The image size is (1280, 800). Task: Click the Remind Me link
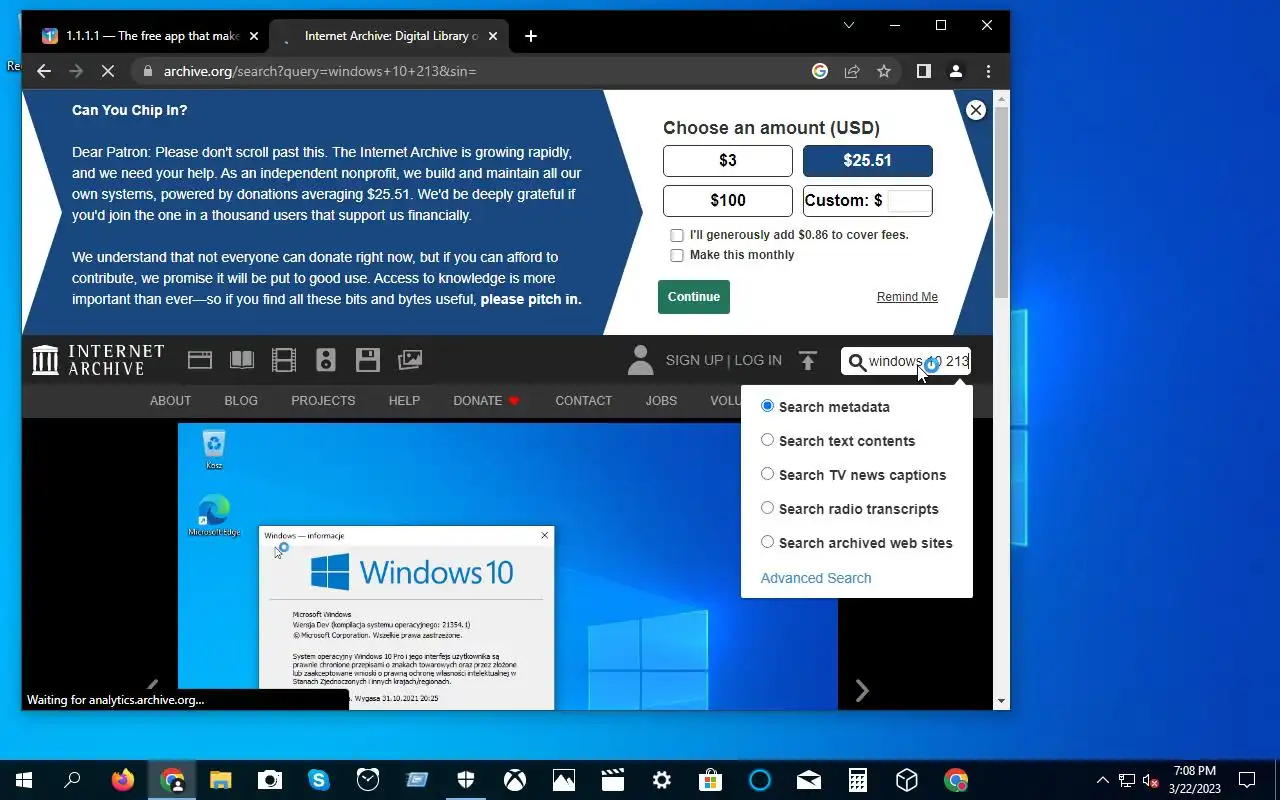tap(907, 297)
